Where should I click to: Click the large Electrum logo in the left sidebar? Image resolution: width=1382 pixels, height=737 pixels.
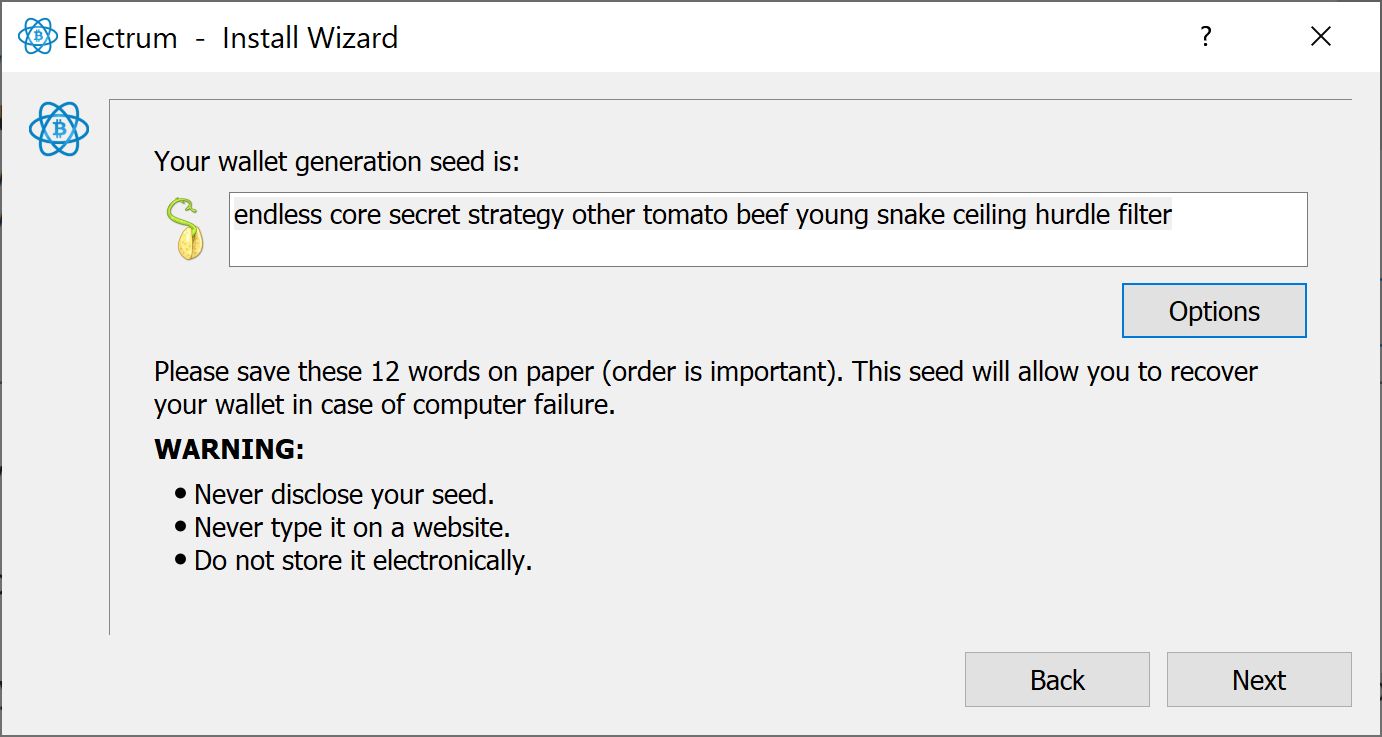tap(59, 130)
